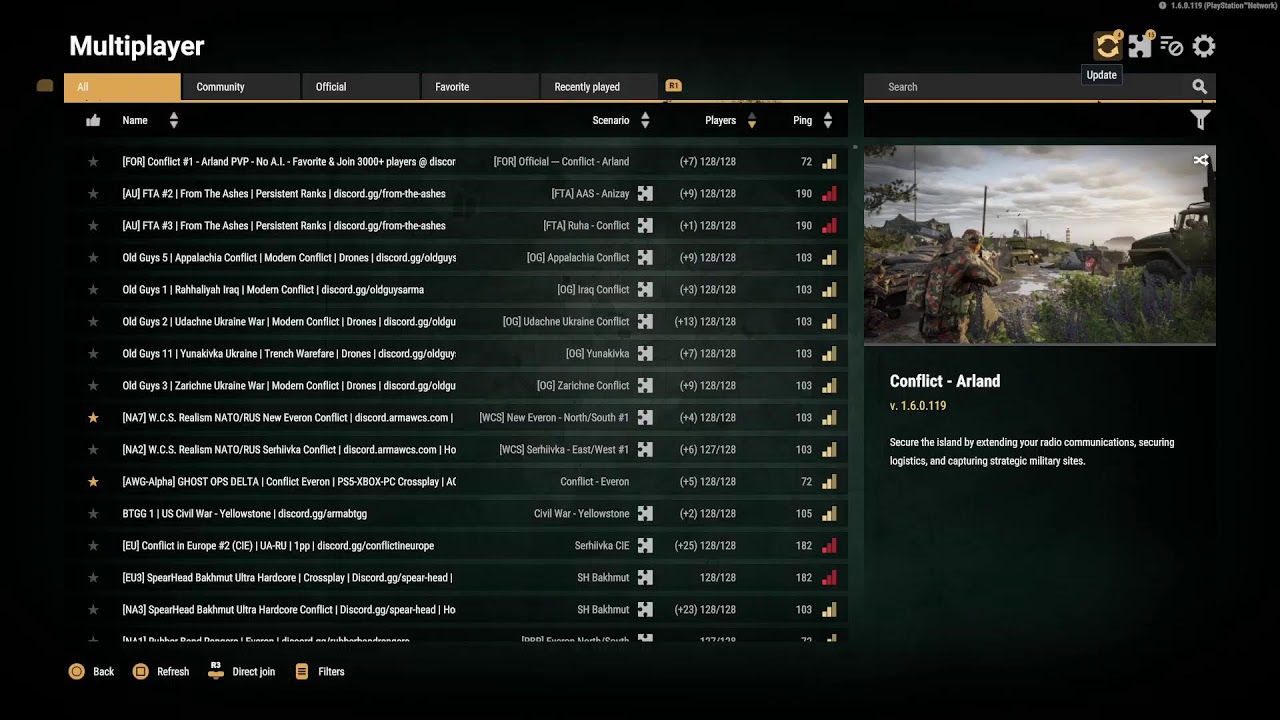Image resolution: width=1280 pixels, height=720 pixels.
Task: Click the Back button
Action: (x=91, y=672)
